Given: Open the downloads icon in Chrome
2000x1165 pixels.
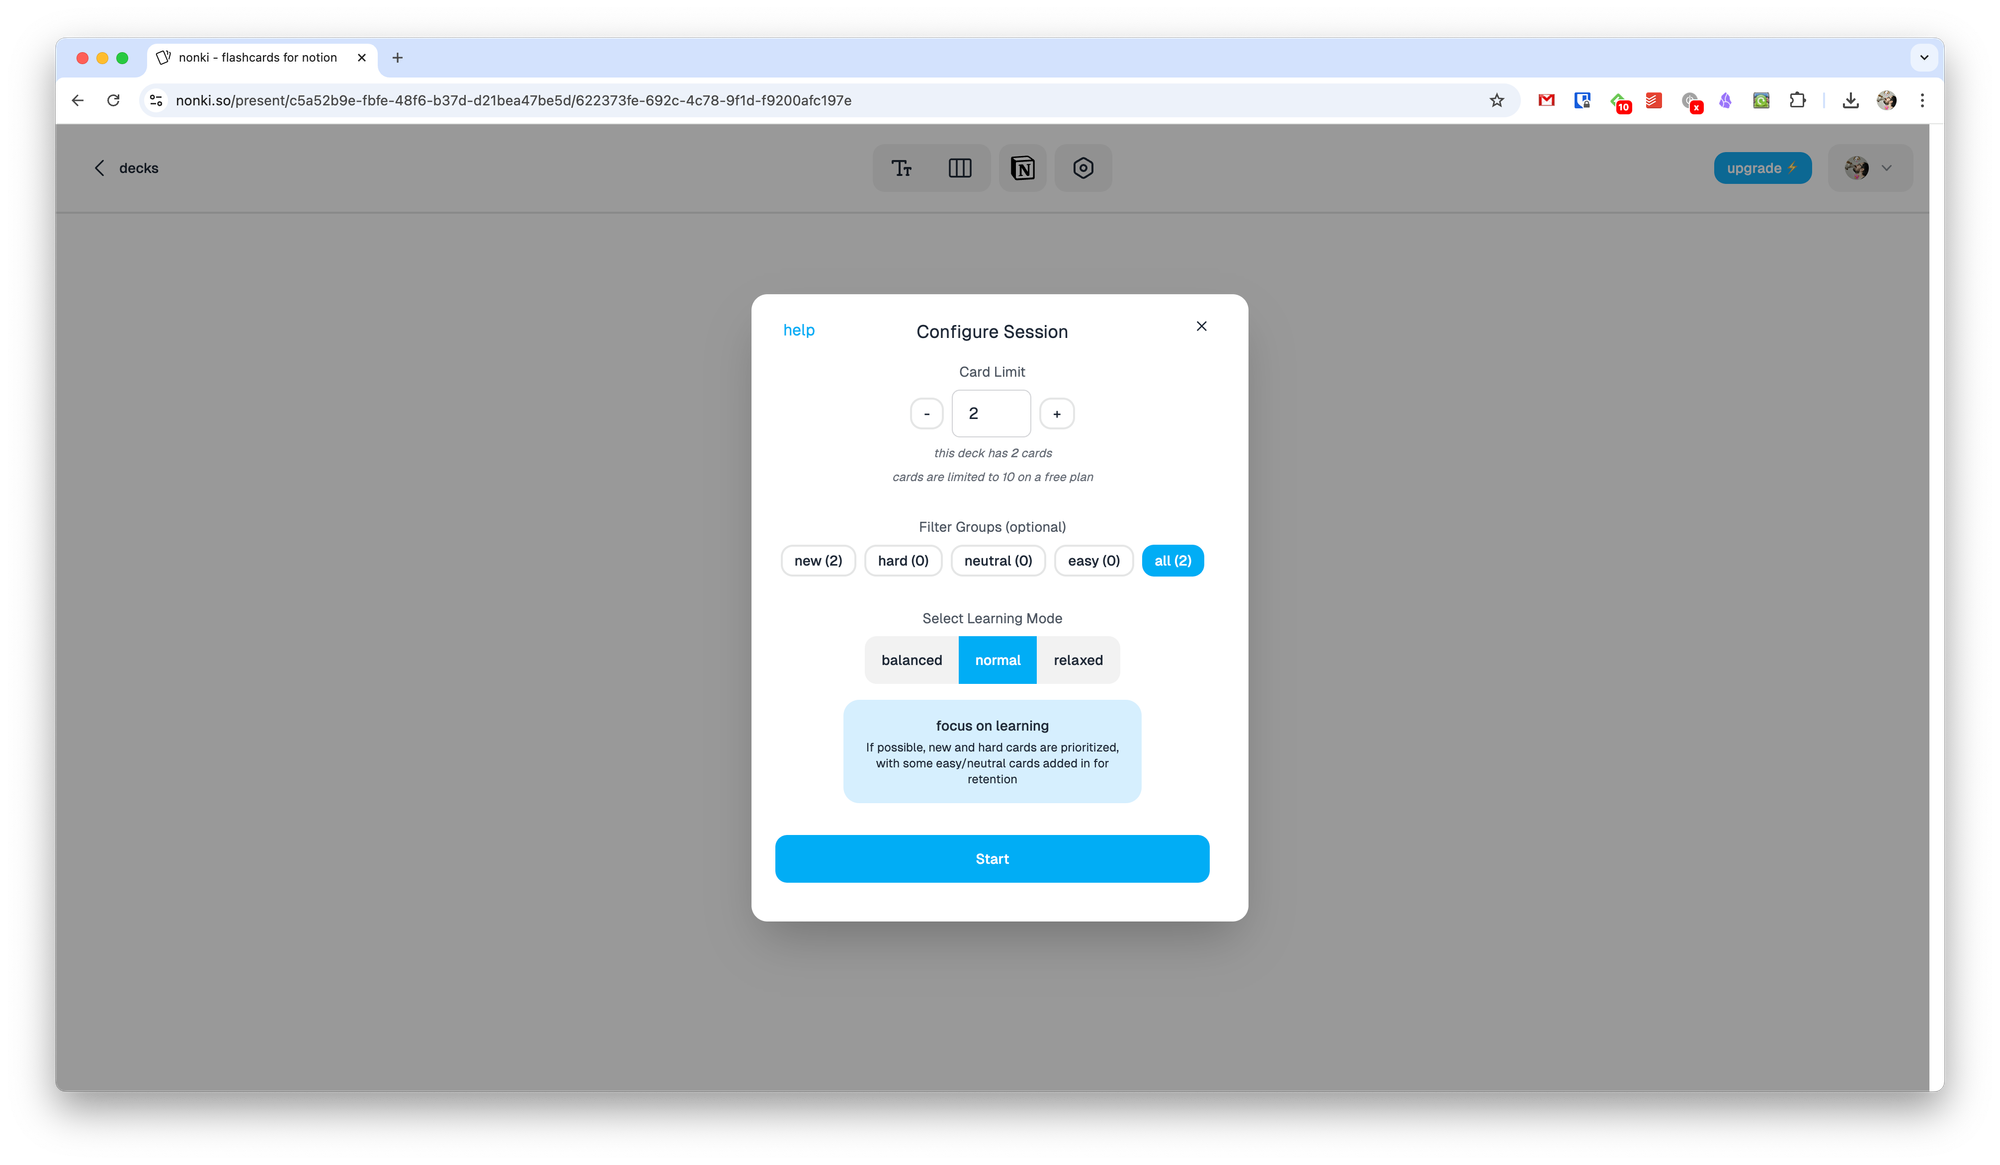Looking at the screenshot, I should point(1850,100).
